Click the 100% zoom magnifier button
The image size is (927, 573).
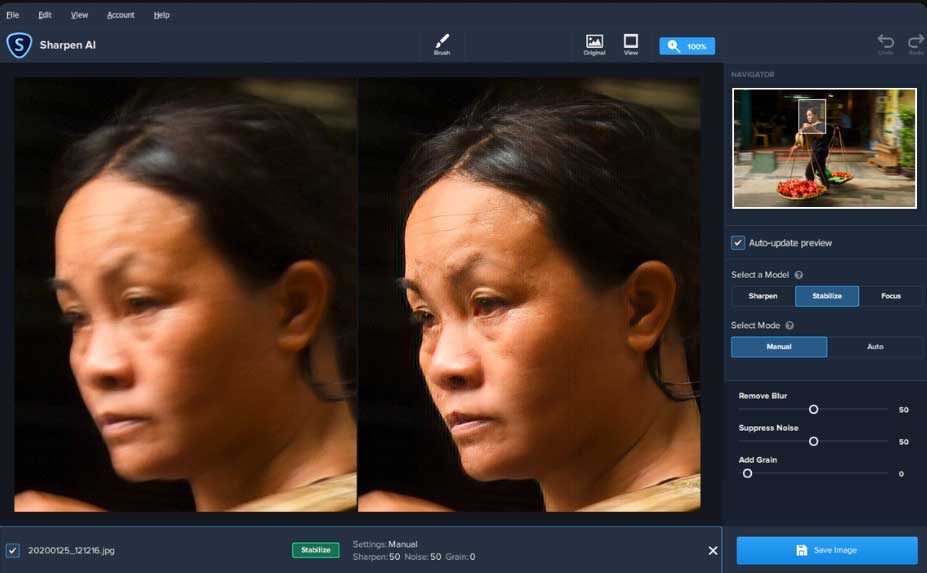(687, 46)
